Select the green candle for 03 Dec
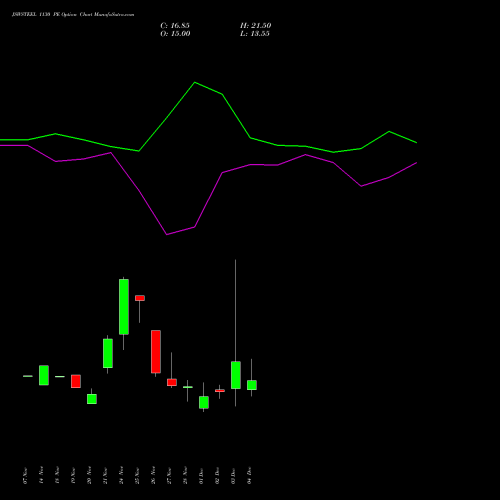 pos(236,375)
